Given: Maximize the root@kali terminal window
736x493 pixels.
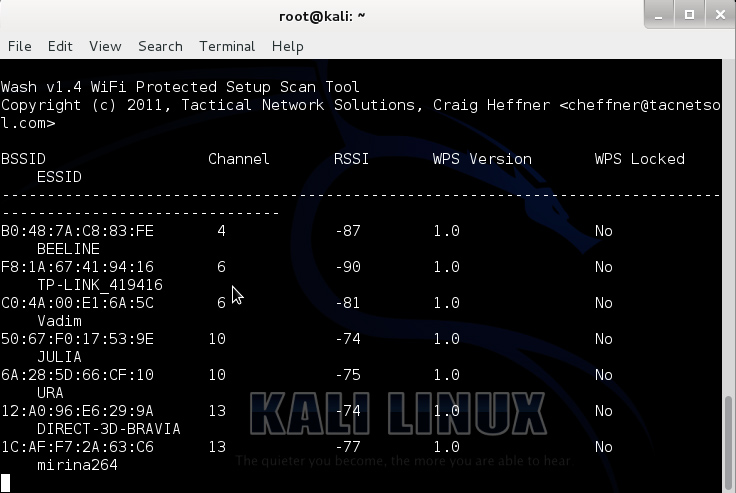Looking at the screenshot, I should [x=689, y=15].
